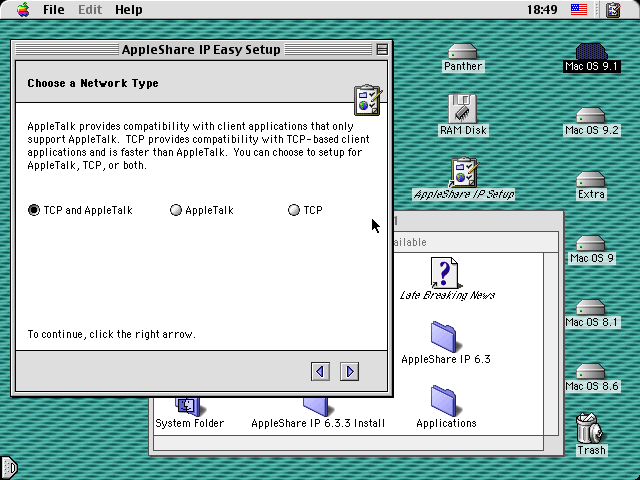Click the setup clipboard icon in the header
The image size is (640, 480).
(369, 100)
